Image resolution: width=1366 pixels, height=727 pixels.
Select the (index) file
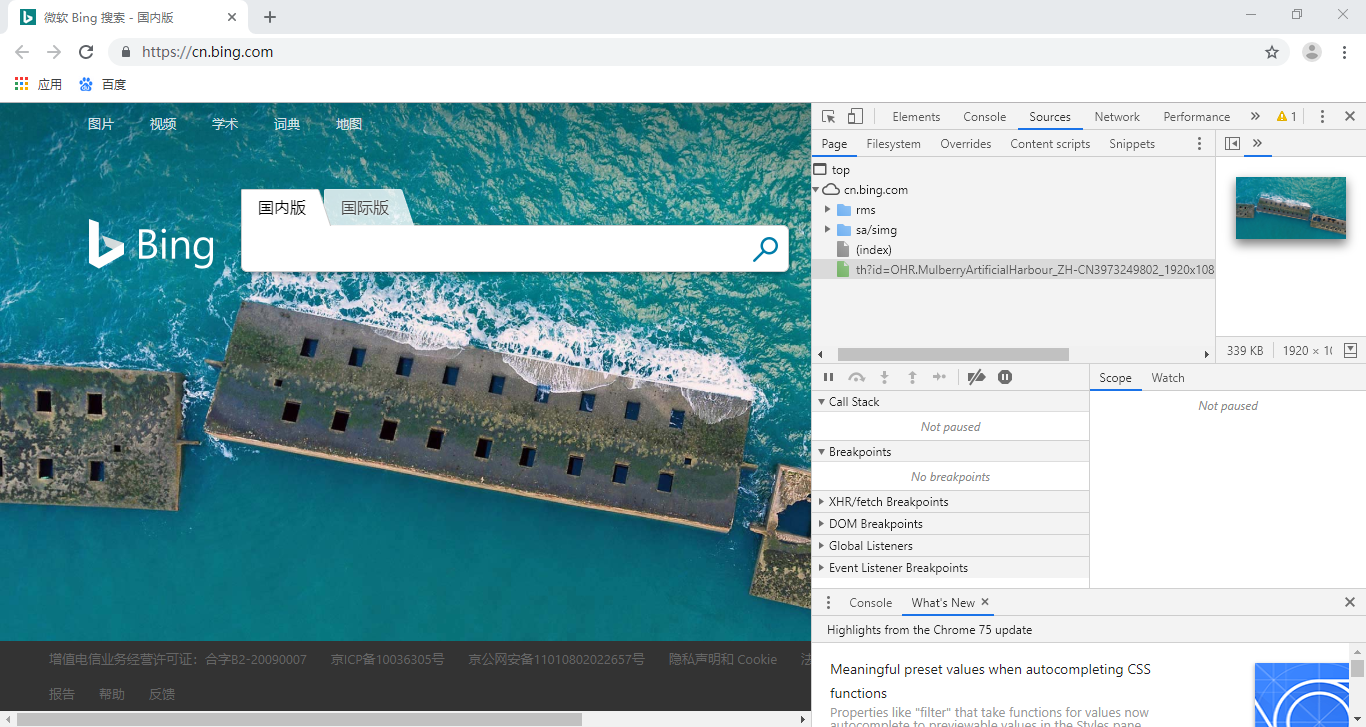[873, 250]
